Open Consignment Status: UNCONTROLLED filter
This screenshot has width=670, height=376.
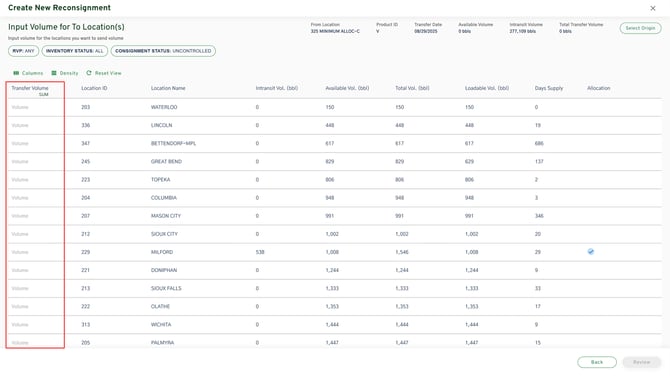pos(163,51)
